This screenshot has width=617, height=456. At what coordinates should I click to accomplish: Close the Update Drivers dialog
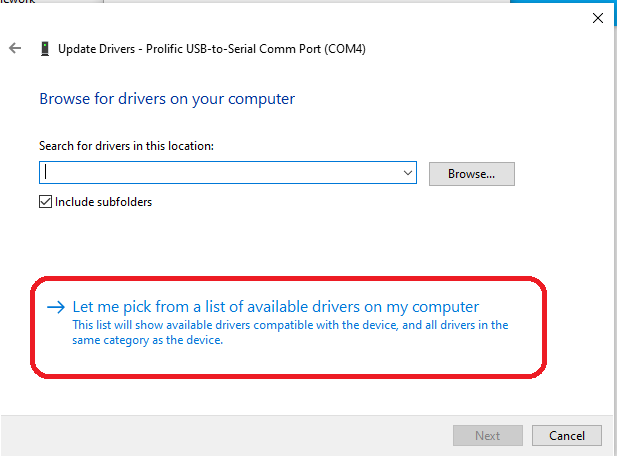coord(598,18)
